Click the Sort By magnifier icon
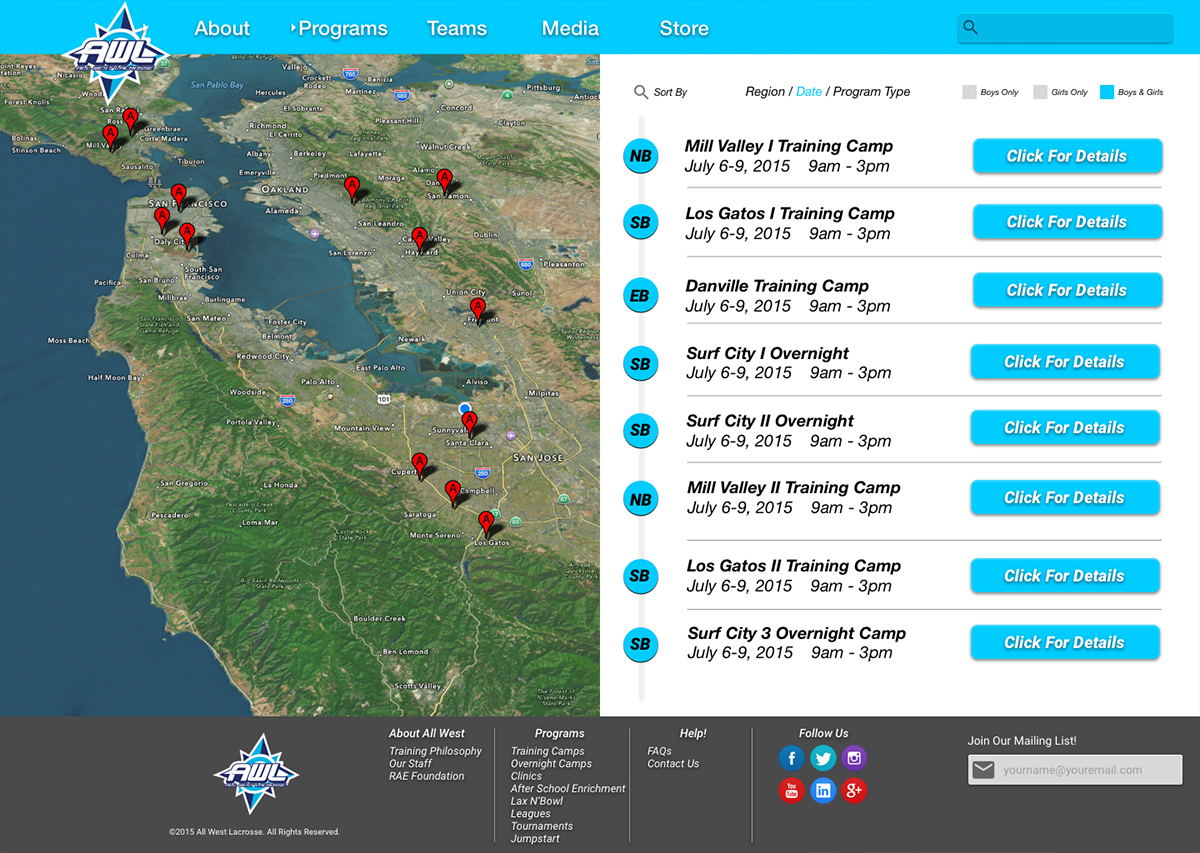 (x=641, y=92)
